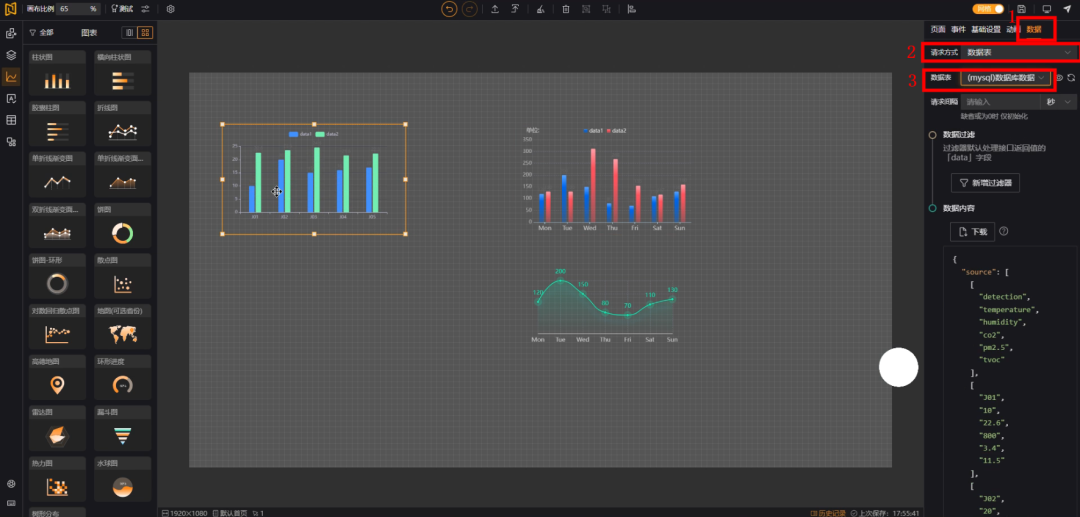
Task: Open the plugin component icon at sidebar top
Action: point(11,33)
